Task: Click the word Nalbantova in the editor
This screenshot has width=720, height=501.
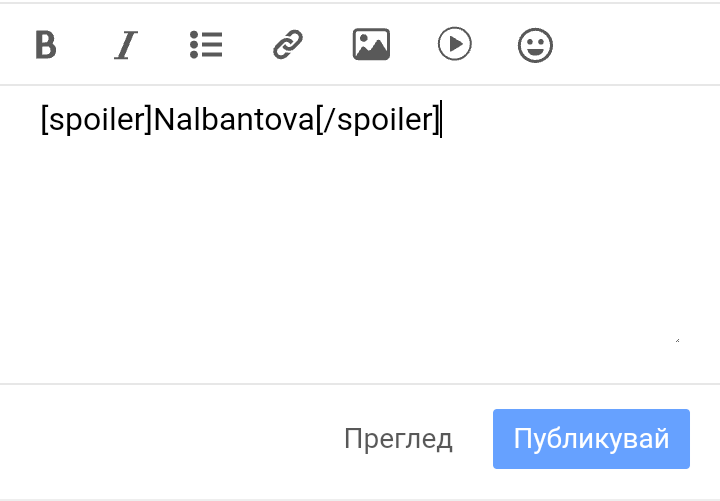Action: (x=234, y=119)
